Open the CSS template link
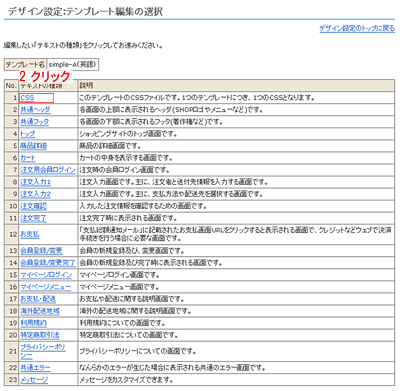 click(27, 98)
